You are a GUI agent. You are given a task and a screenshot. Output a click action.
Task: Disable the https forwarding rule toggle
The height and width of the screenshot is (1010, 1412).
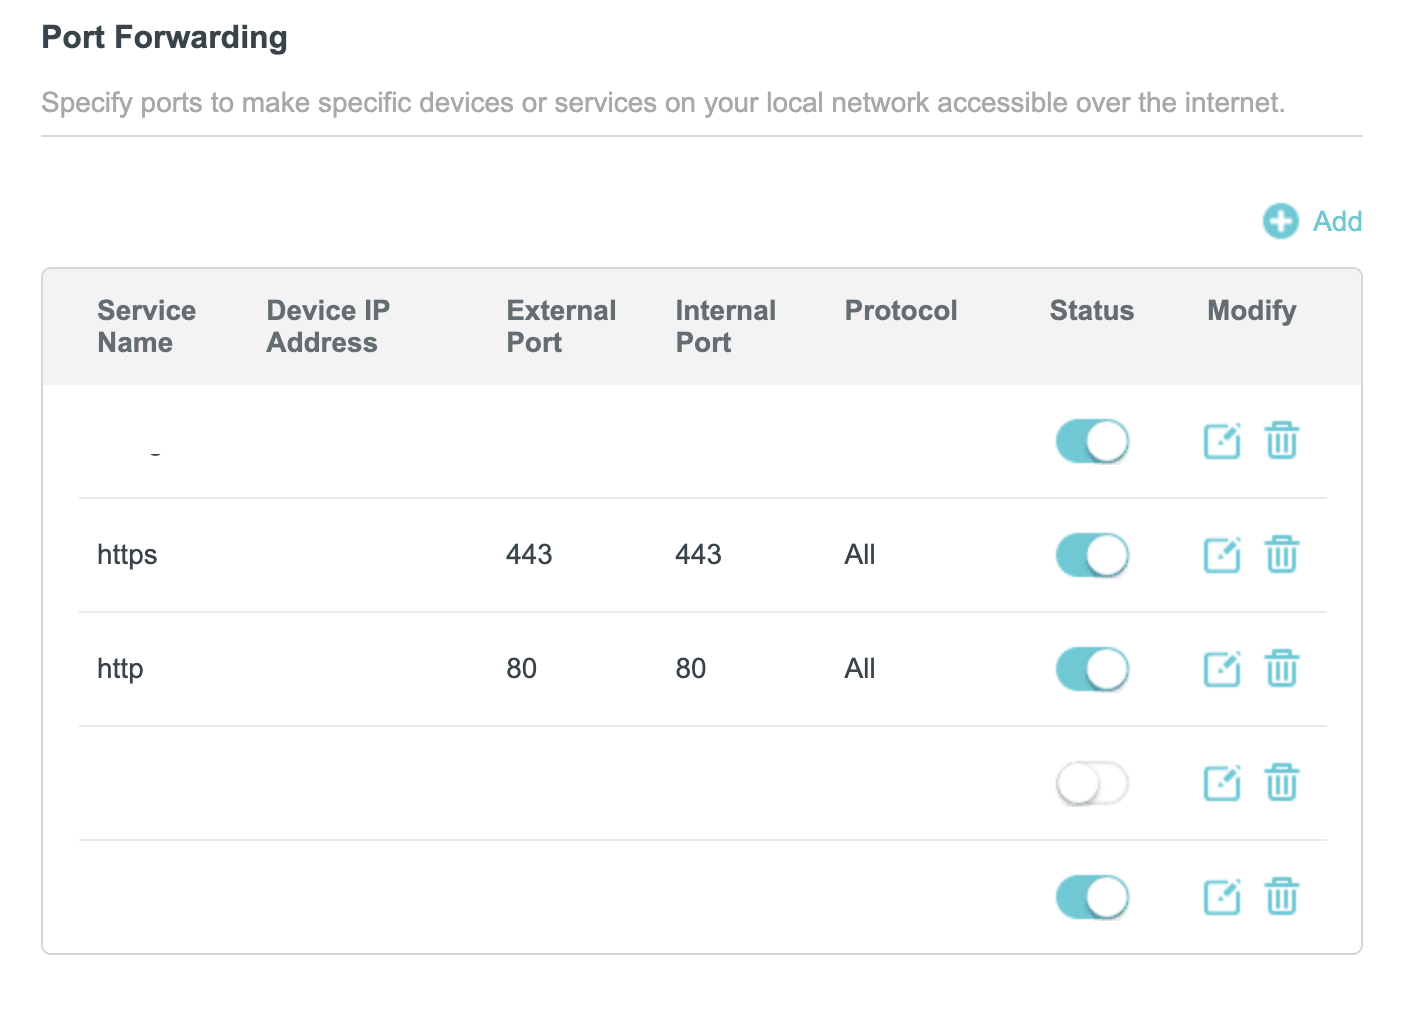[x=1092, y=555]
